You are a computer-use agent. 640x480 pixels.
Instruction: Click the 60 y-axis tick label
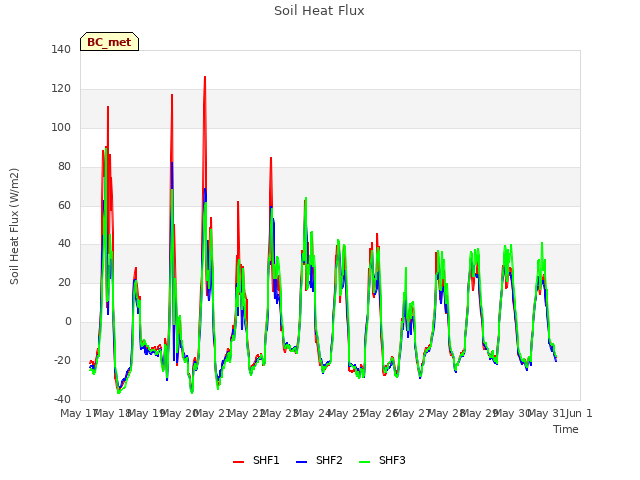pos(64,205)
